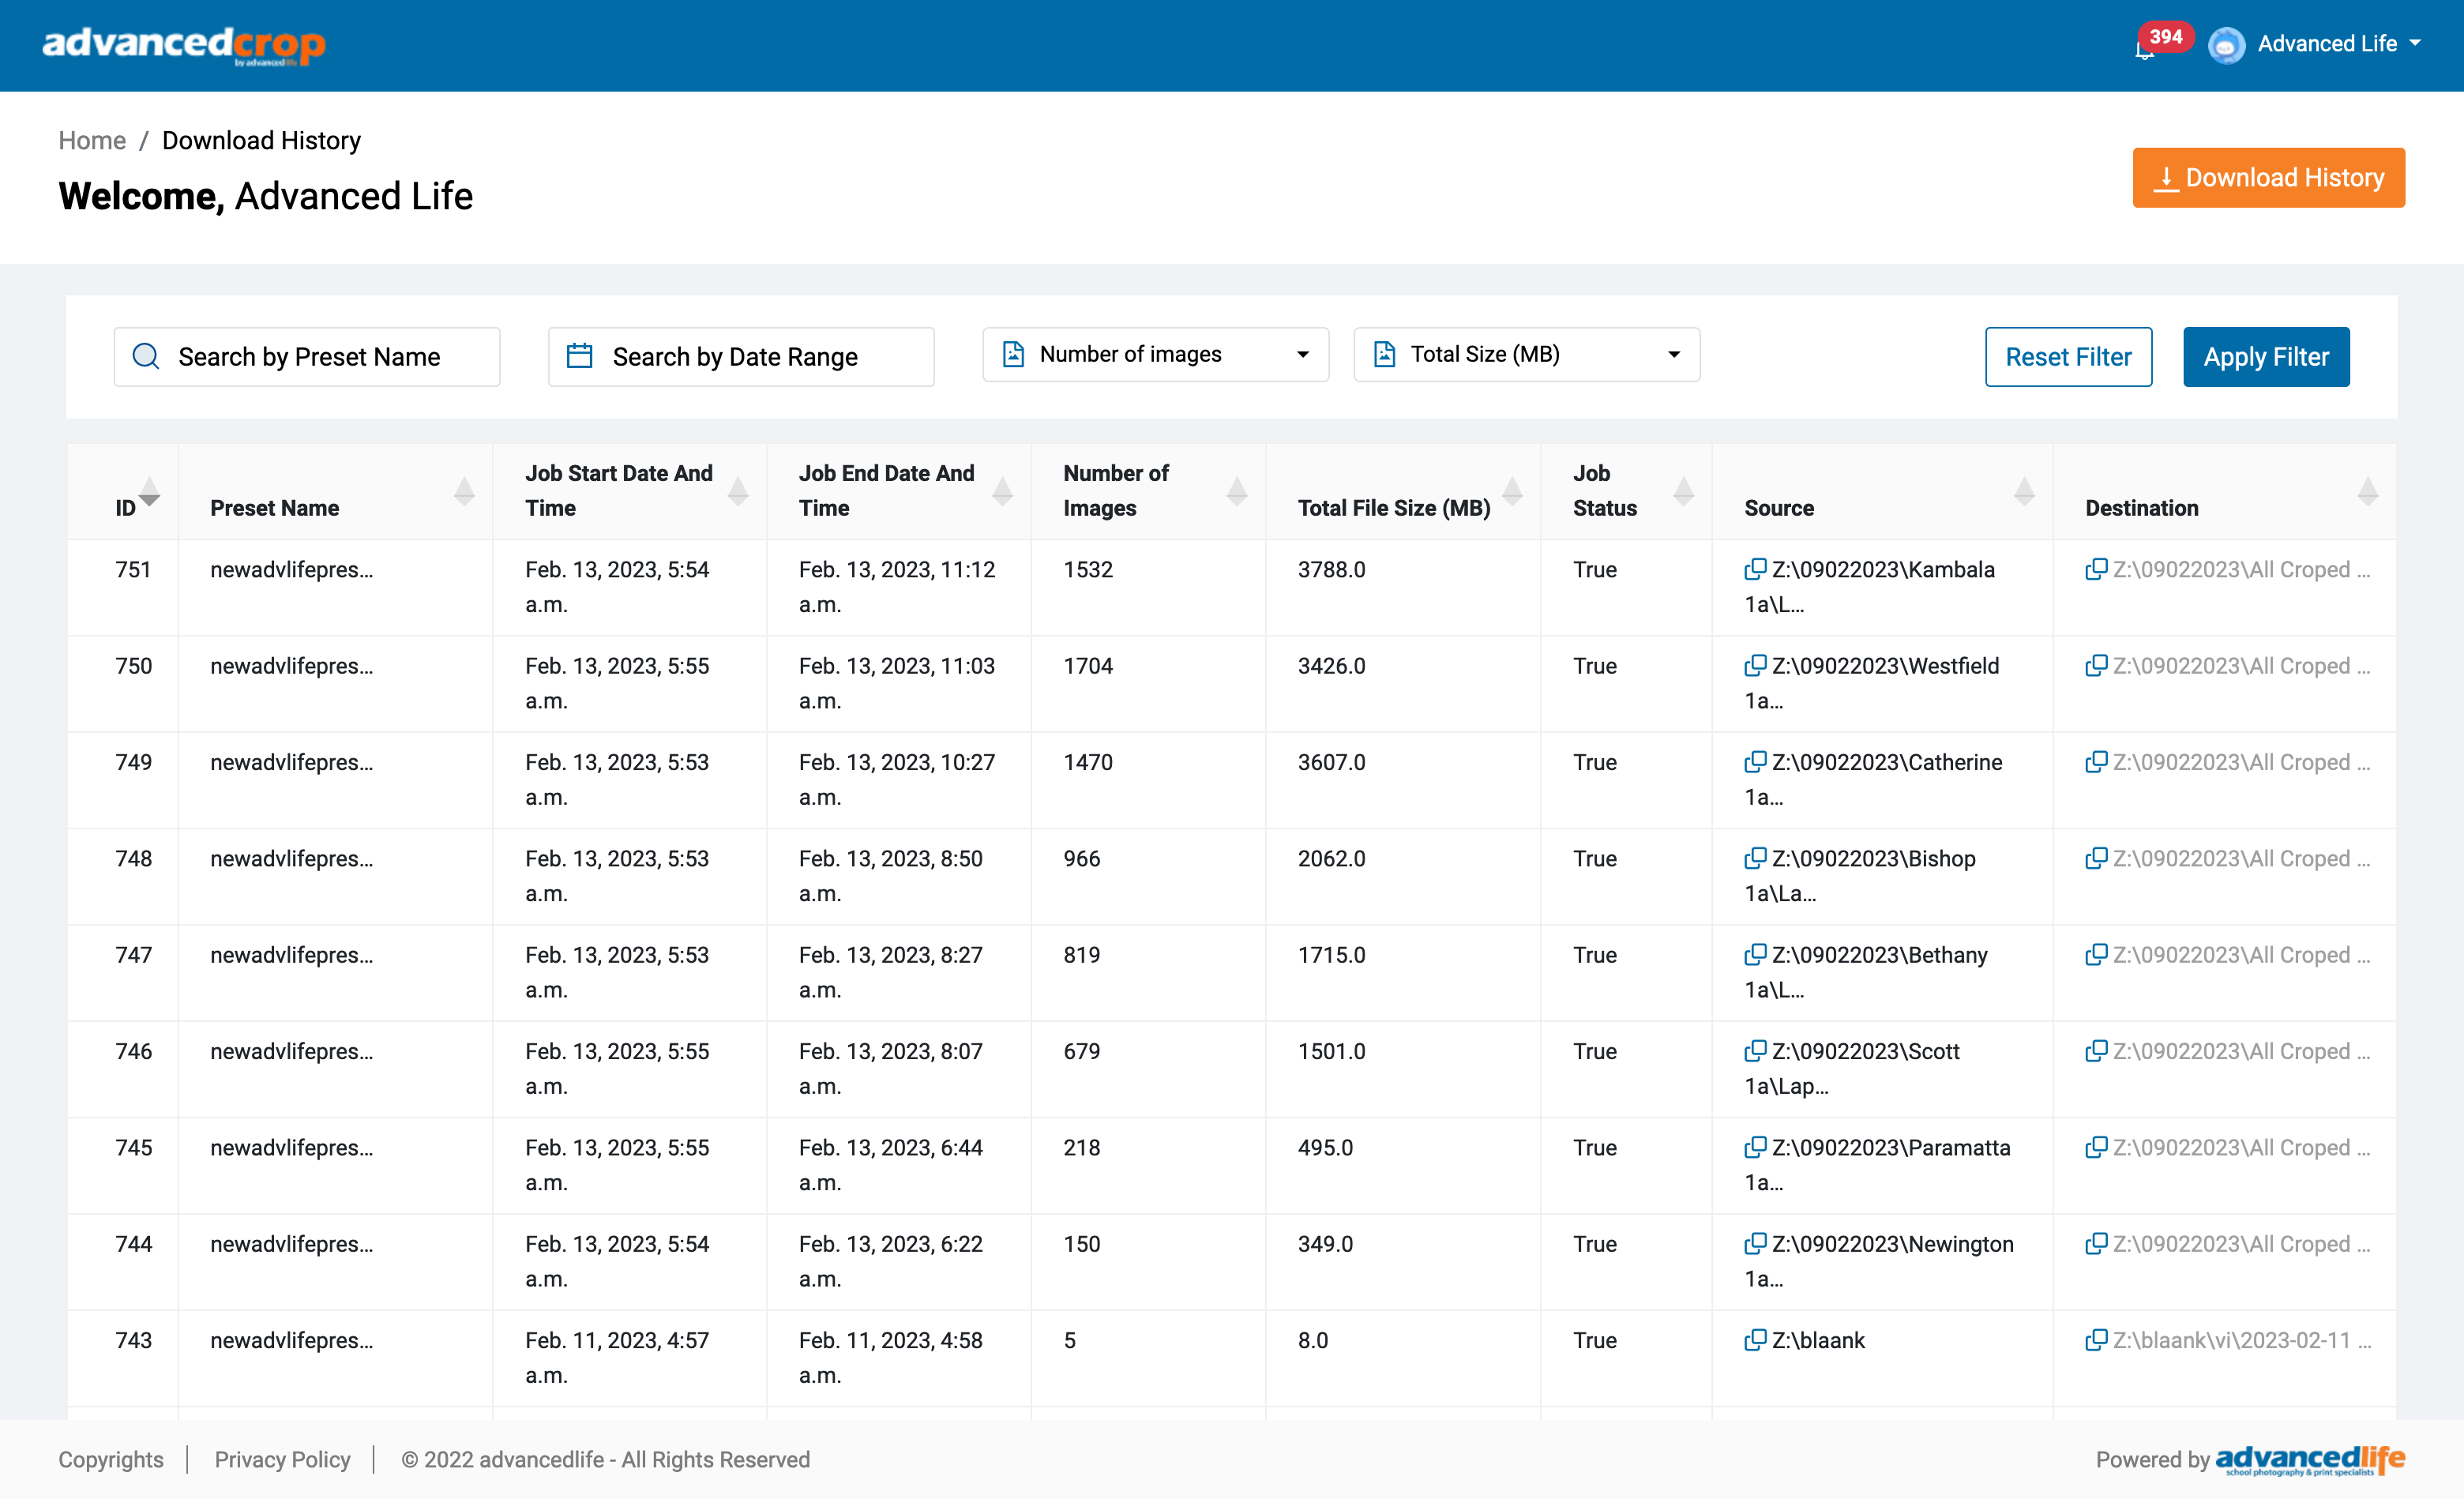Copy destination path icon for row 750
Image resolution: width=2464 pixels, height=1499 pixels.
click(2096, 665)
